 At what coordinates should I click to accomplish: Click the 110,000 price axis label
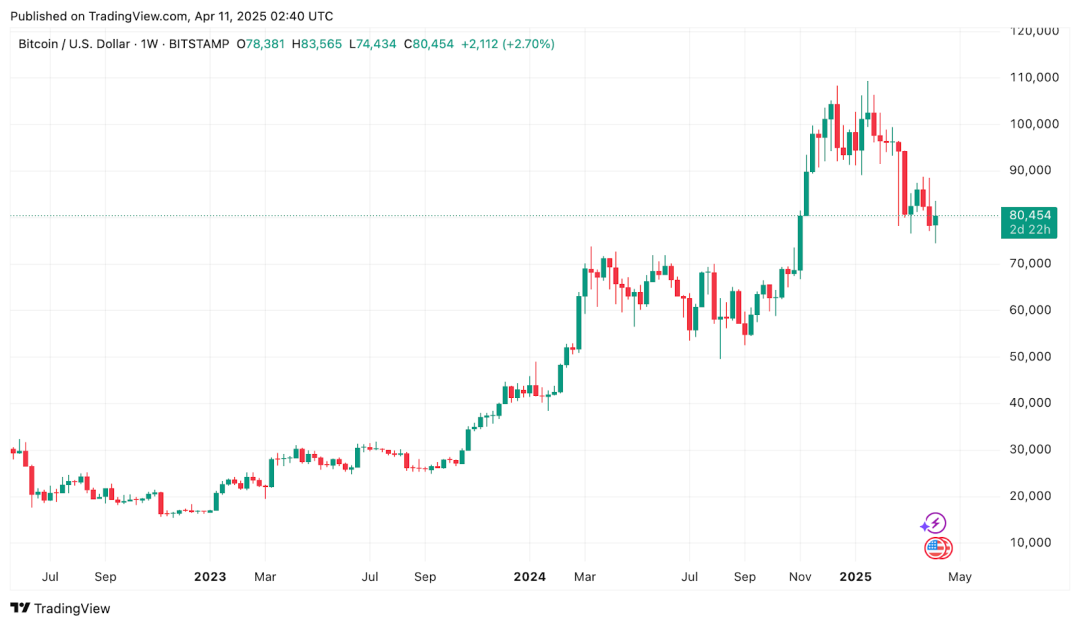(x=1034, y=77)
